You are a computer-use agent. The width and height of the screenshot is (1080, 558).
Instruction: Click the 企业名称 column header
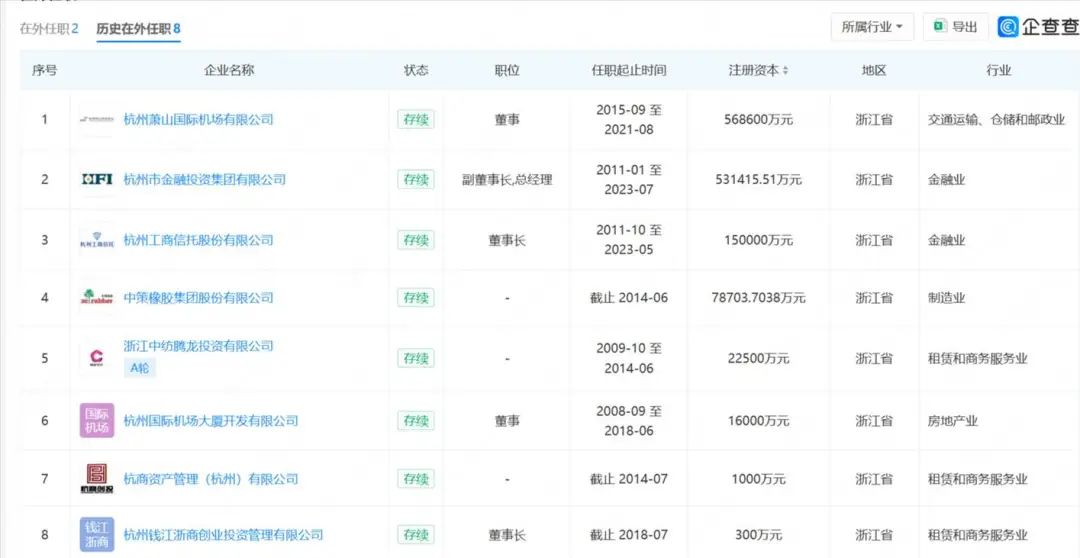coord(229,70)
